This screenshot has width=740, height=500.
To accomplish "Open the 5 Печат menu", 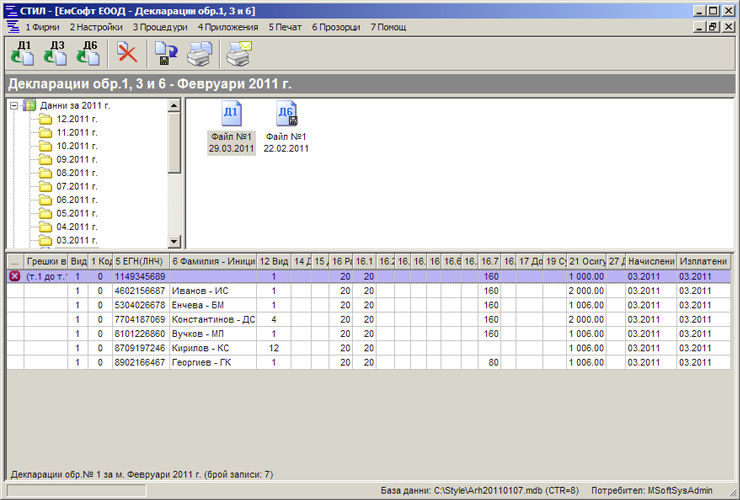I will click(285, 27).
